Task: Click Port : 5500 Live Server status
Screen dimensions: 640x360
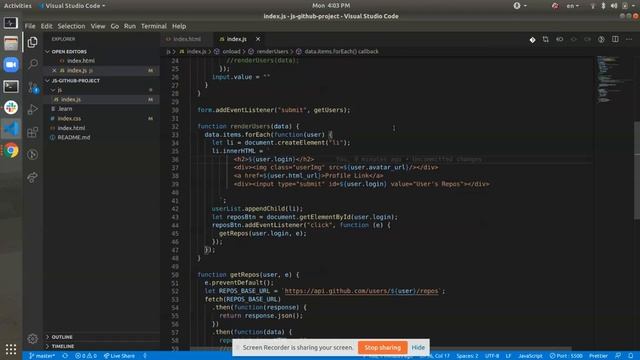Action: point(566,356)
